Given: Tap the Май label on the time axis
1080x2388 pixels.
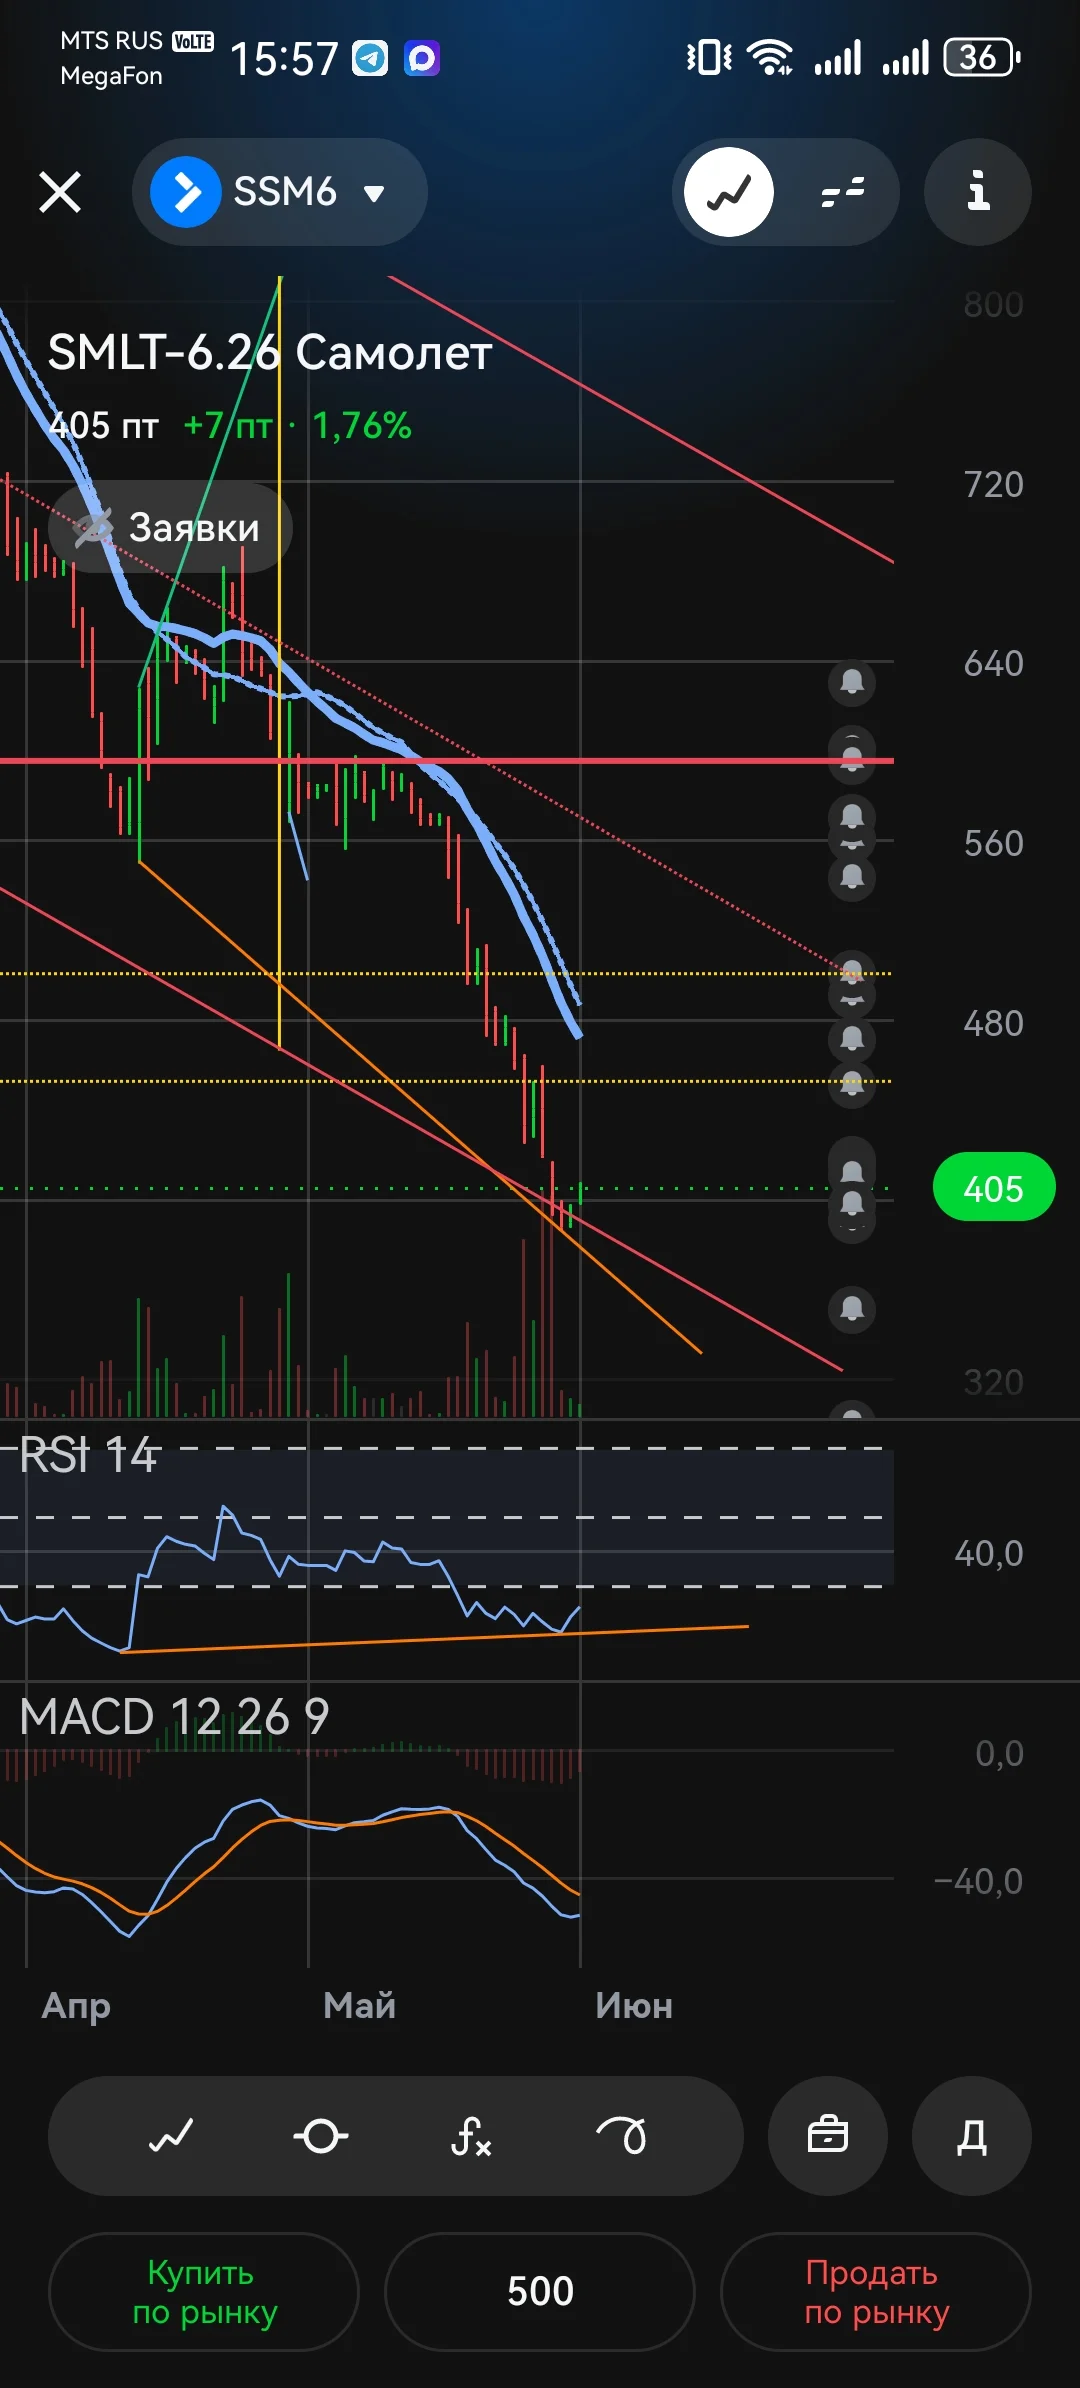Looking at the screenshot, I should [360, 2005].
